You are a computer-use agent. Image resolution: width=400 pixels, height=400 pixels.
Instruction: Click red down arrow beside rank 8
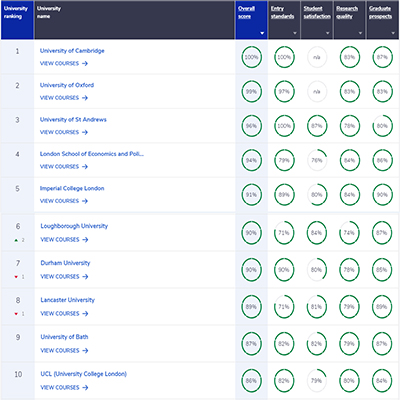[16, 314]
